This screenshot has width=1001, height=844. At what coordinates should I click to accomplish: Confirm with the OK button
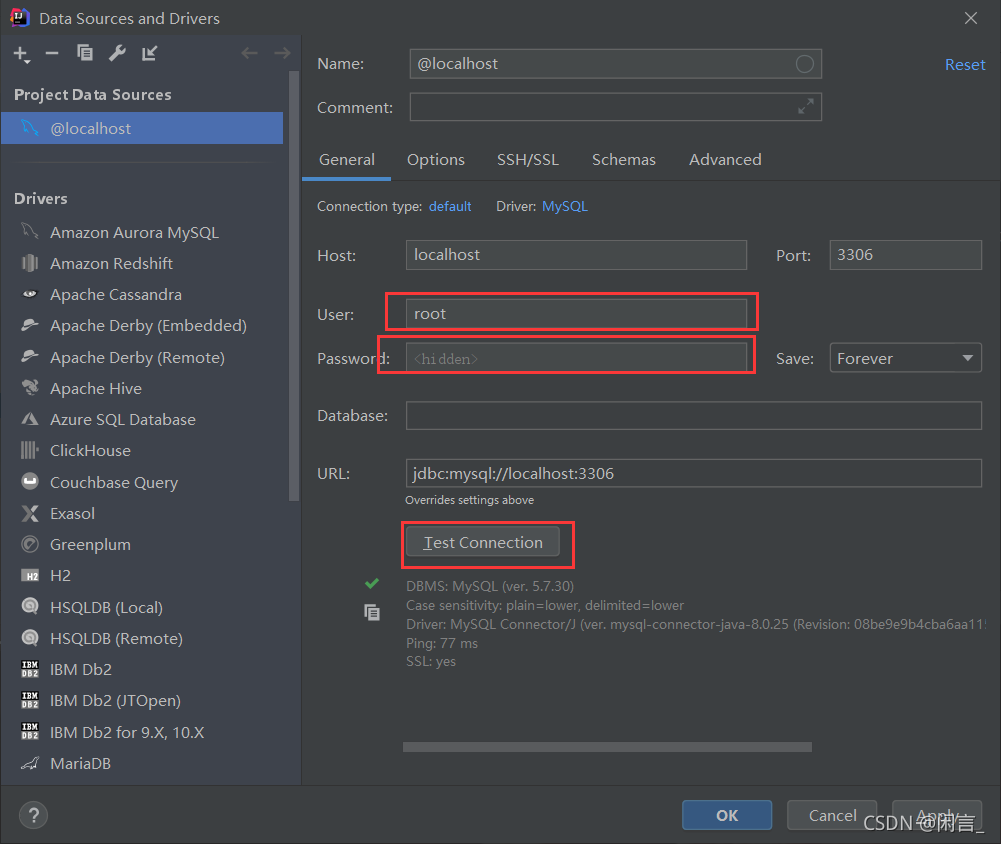(x=727, y=815)
